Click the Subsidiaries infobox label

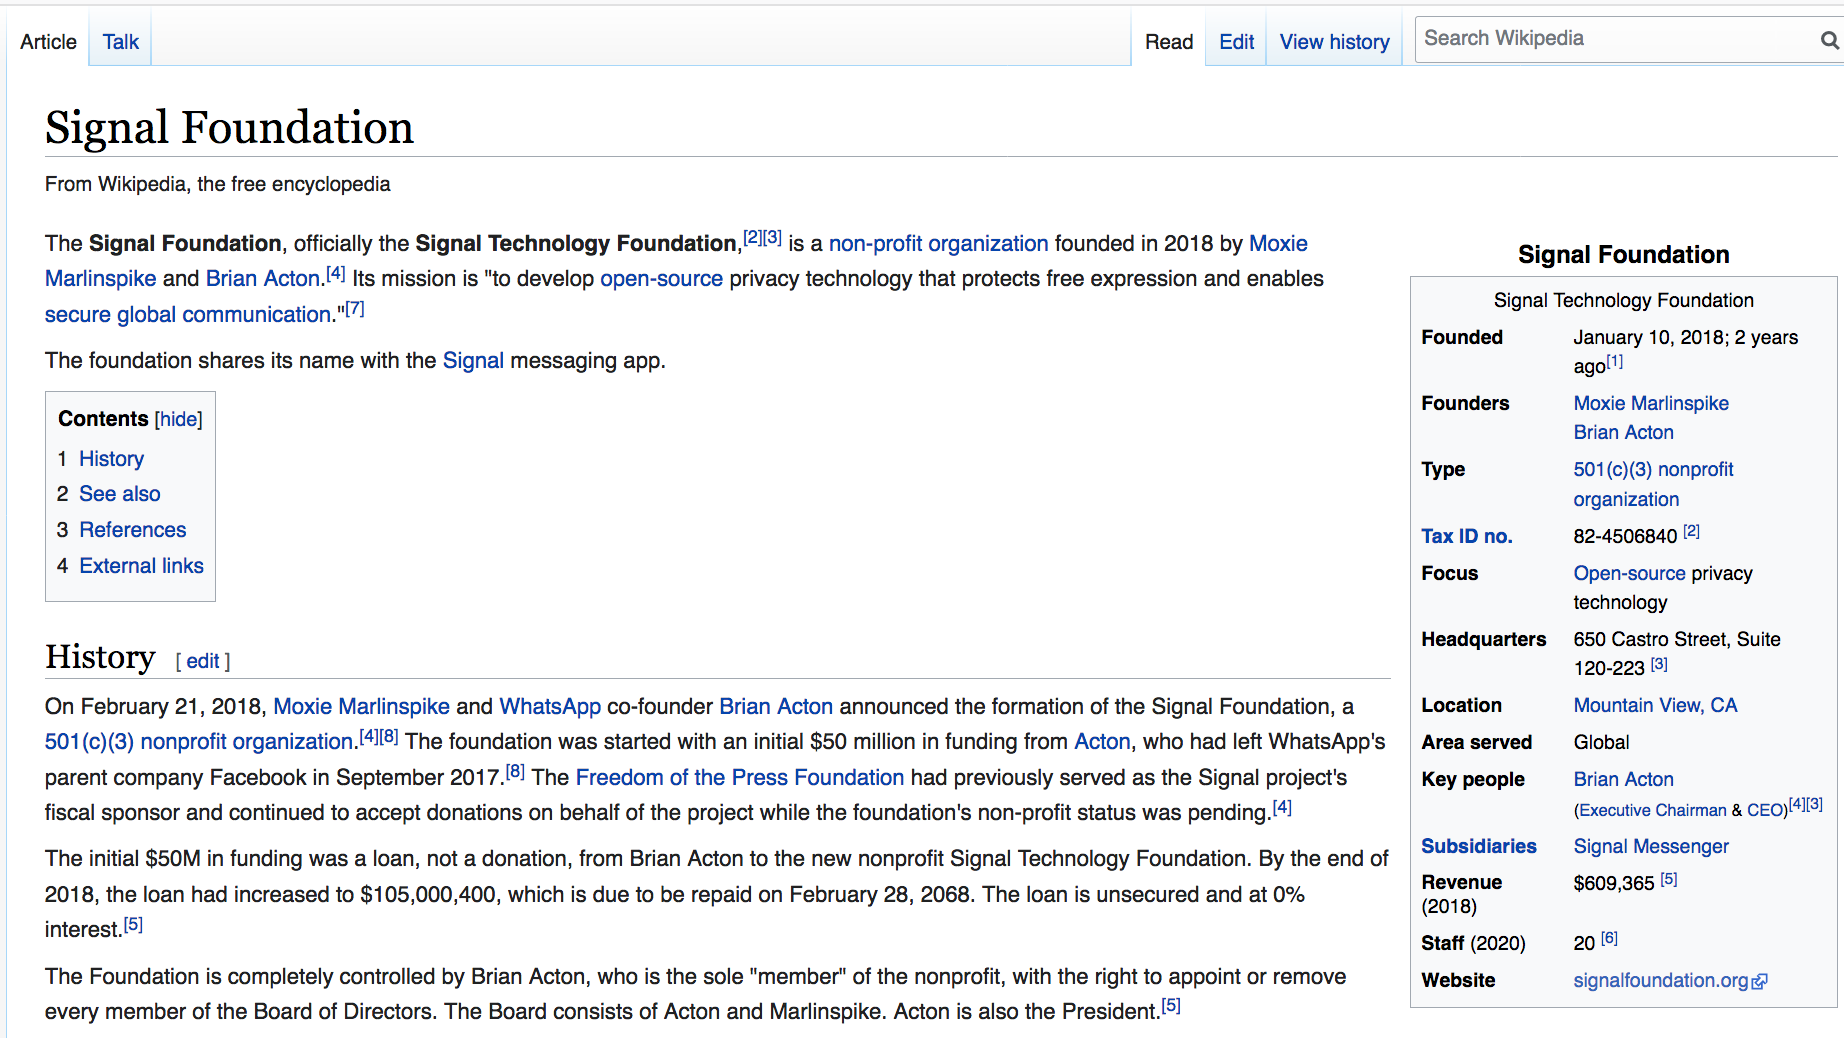[1479, 847]
